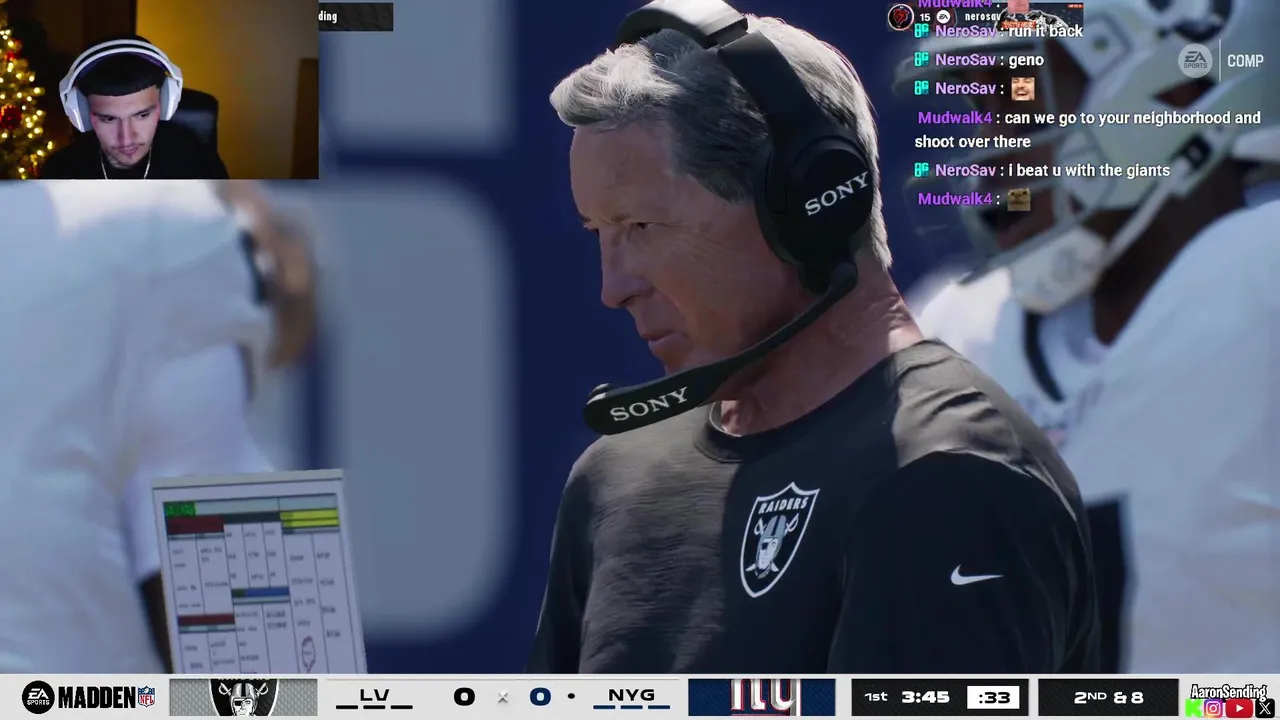Click the AaronSending channel name
The height and width of the screenshot is (720, 1280).
[1229, 692]
